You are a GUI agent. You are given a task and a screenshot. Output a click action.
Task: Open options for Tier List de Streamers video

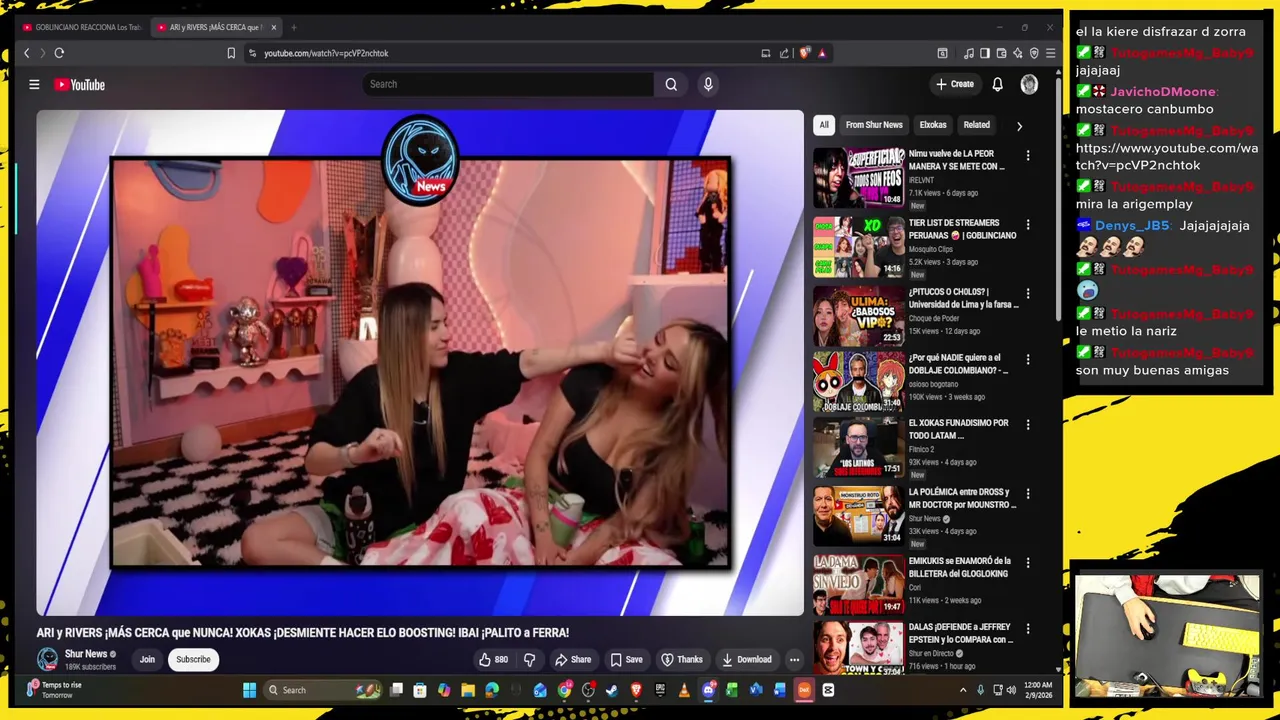pos(1027,225)
